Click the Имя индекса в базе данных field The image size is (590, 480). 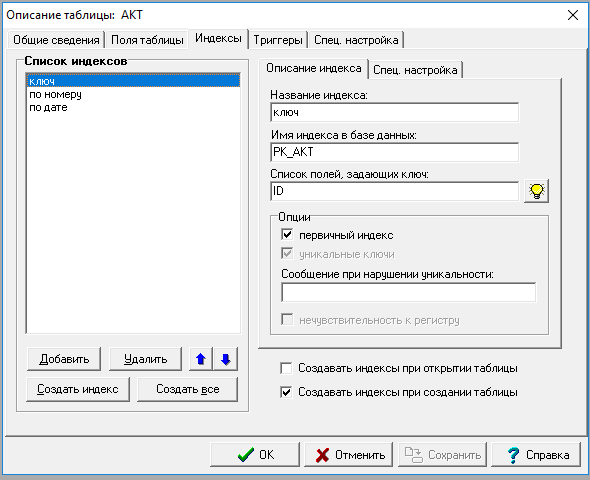click(394, 152)
